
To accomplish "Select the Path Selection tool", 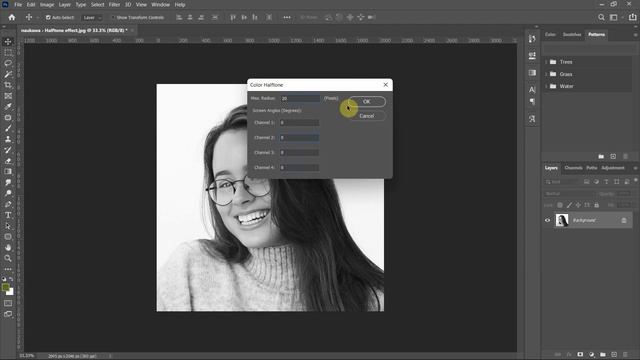I will coord(8,226).
